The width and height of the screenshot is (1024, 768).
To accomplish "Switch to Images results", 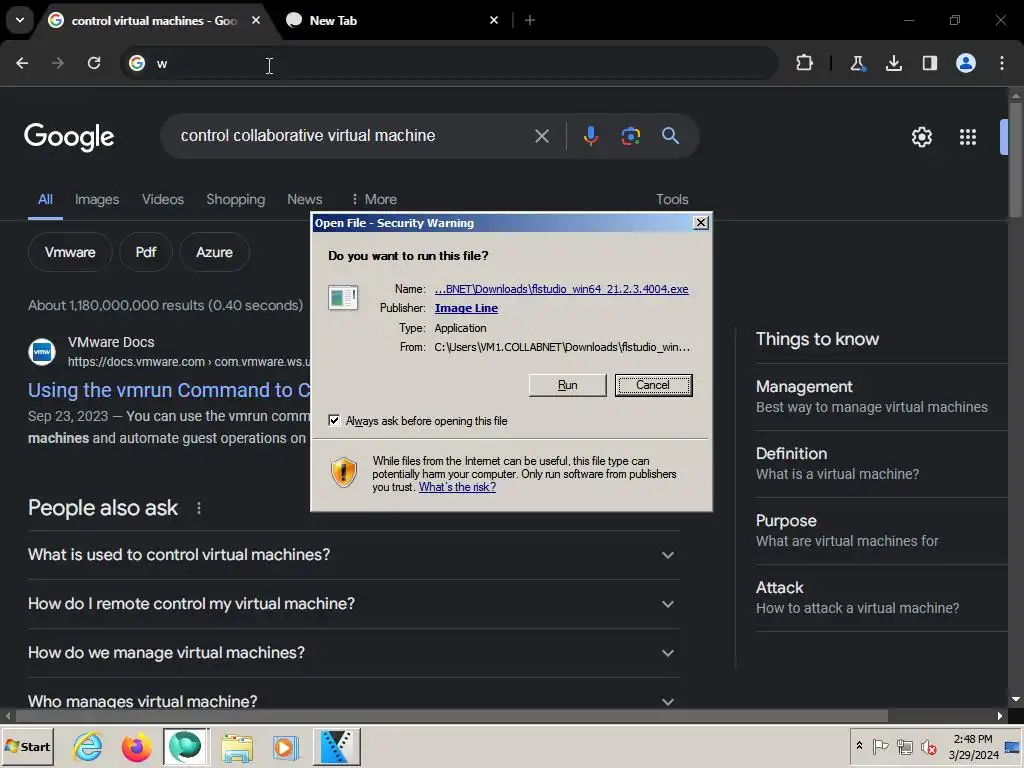I will click(97, 199).
